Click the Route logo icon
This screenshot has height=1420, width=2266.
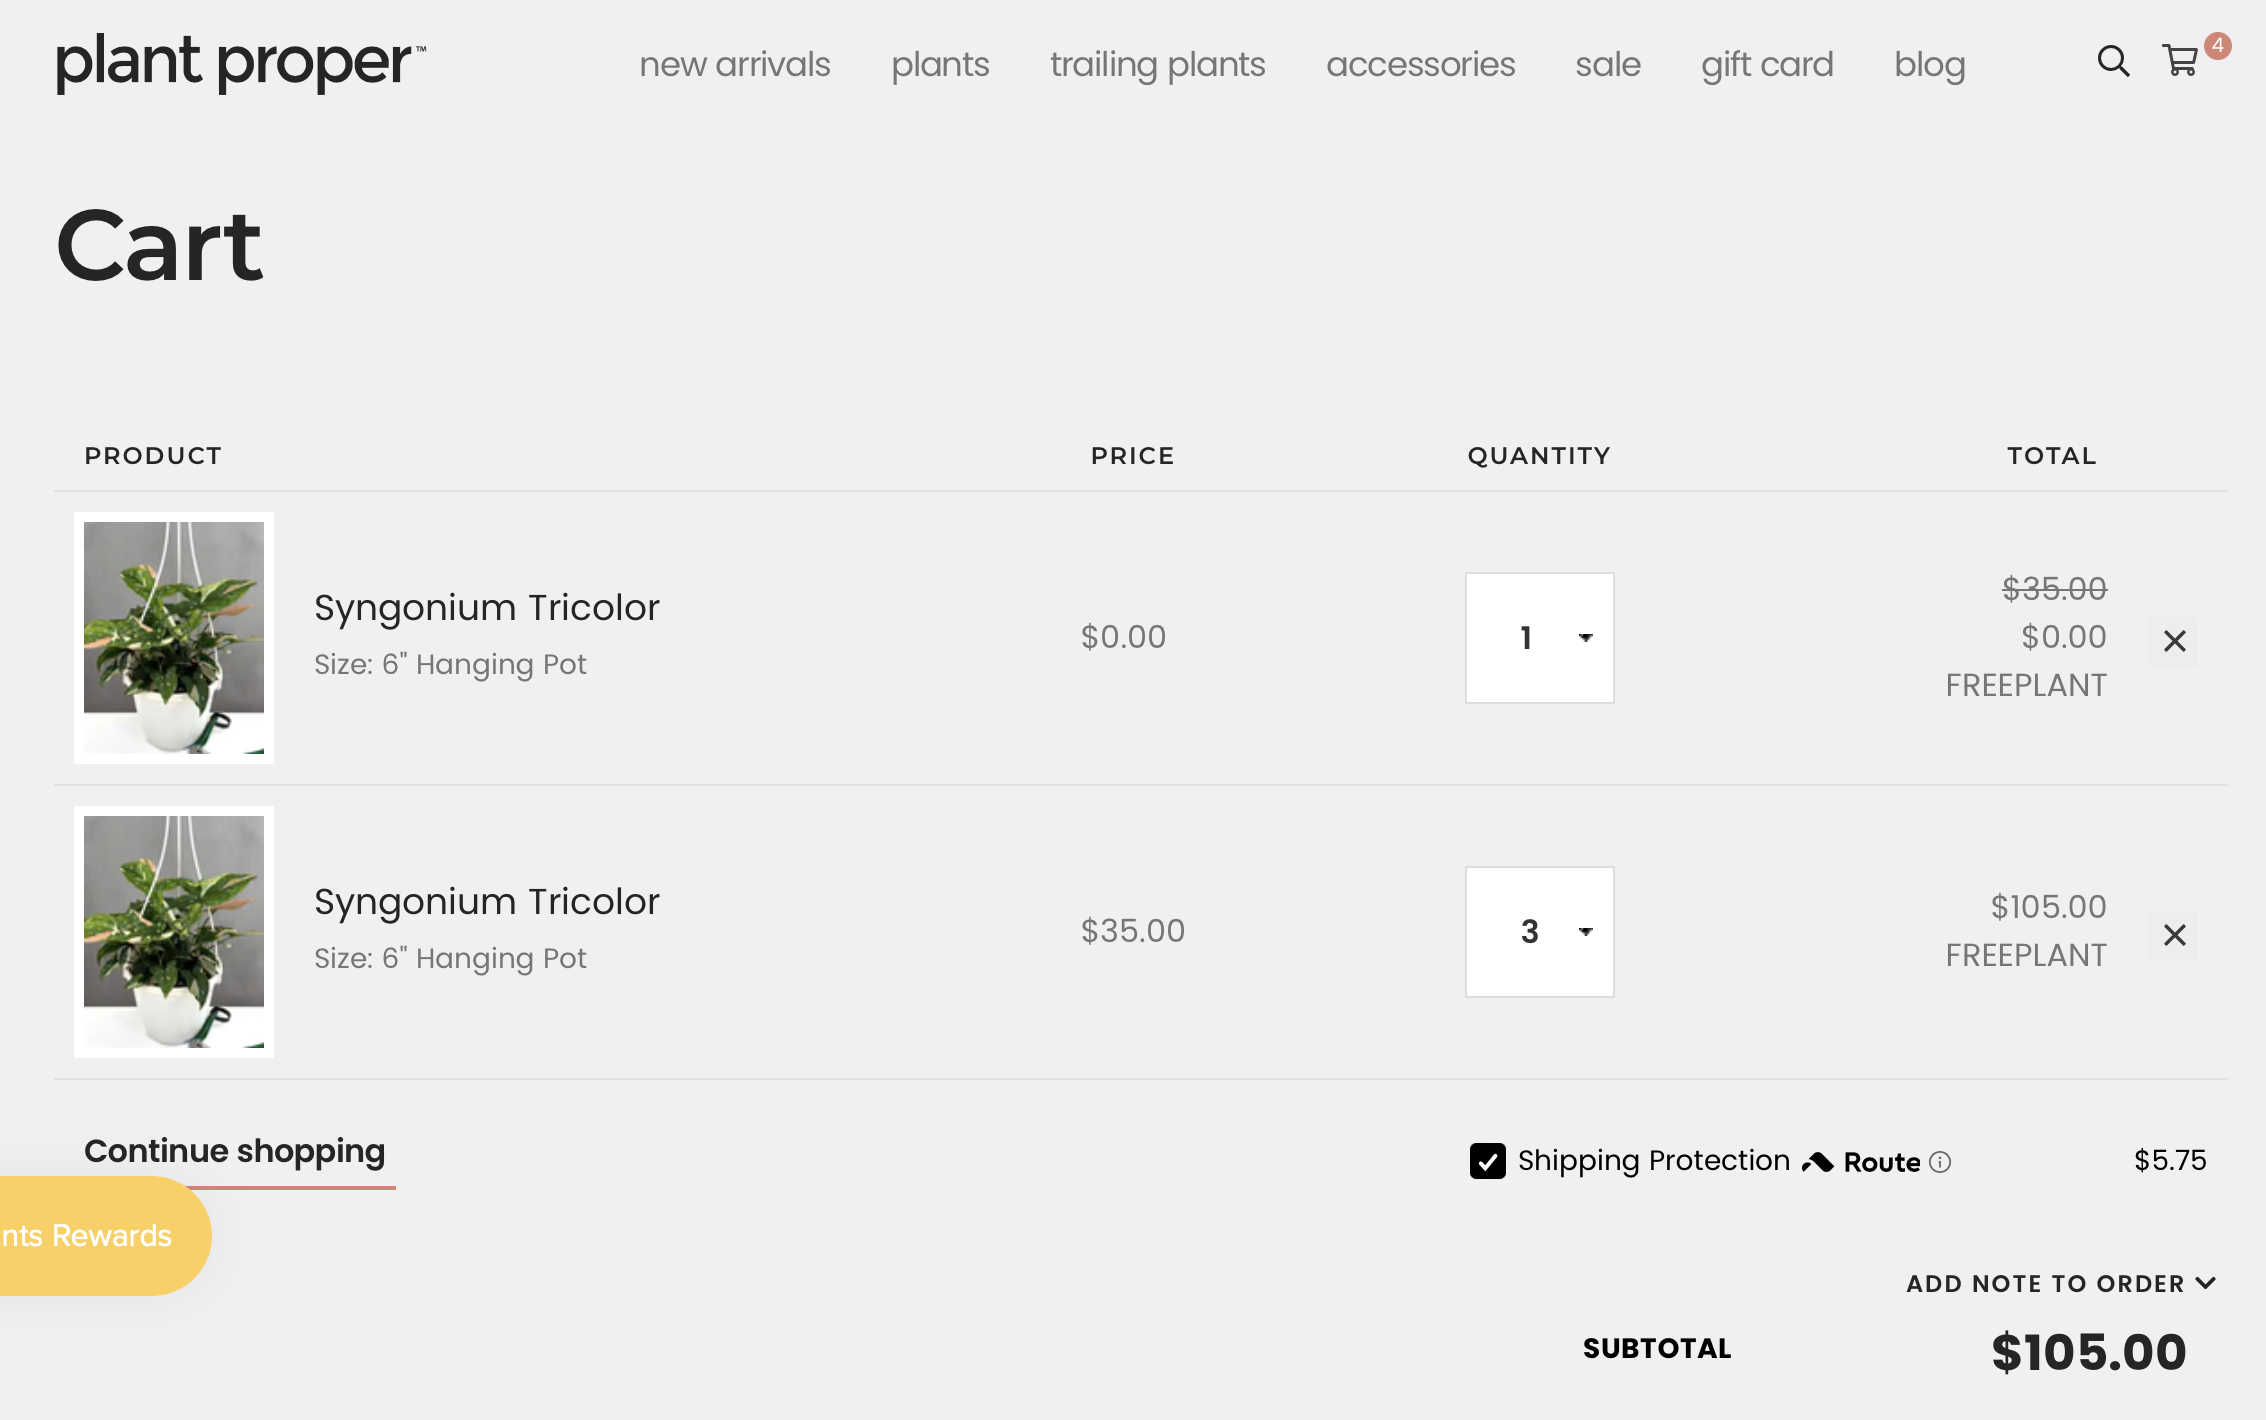pyautogui.click(x=1818, y=1161)
